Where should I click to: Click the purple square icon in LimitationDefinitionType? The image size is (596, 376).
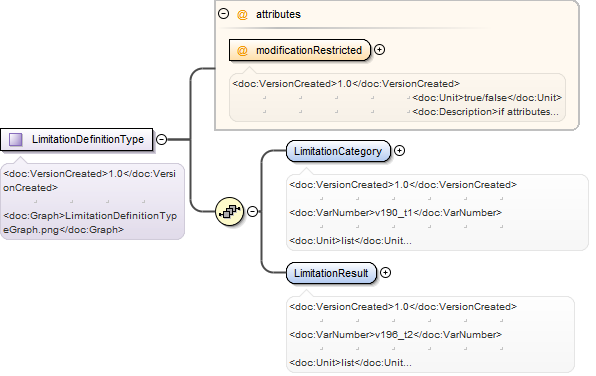pyautogui.click(x=16, y=140)
